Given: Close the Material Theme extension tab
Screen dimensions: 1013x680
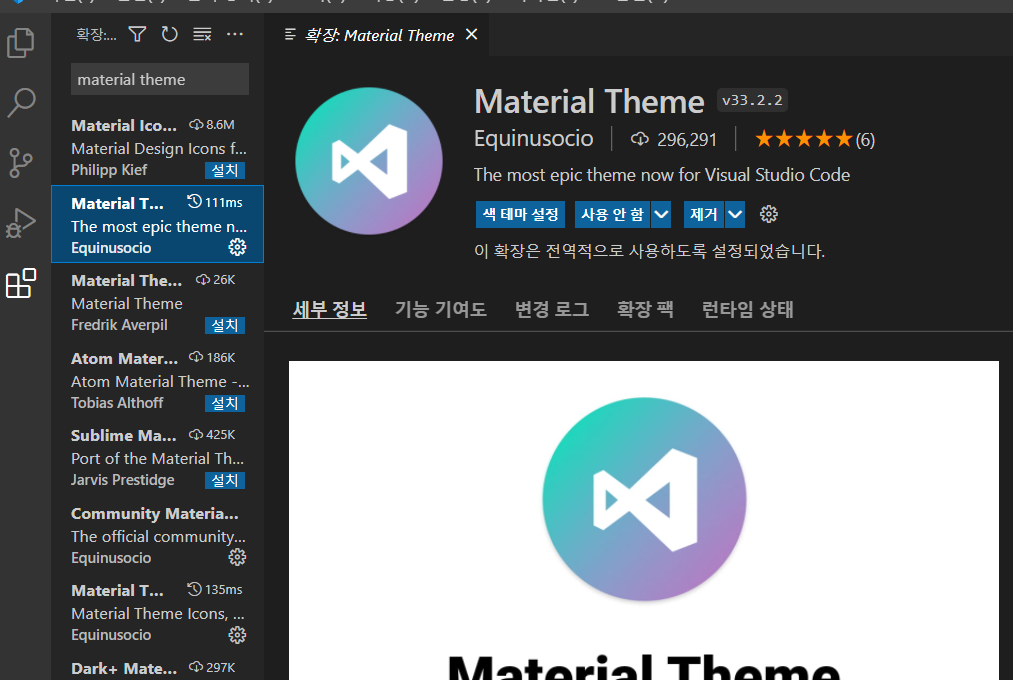Looking at the screenshot, I should pyautogui.click(x=472, y=34).
